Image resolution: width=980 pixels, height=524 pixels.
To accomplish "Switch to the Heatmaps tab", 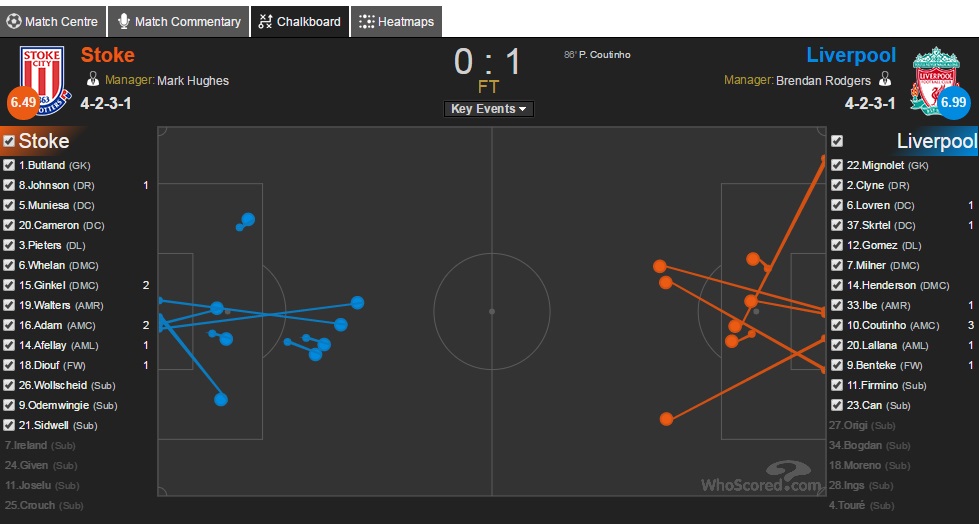I will pos(398,21).
